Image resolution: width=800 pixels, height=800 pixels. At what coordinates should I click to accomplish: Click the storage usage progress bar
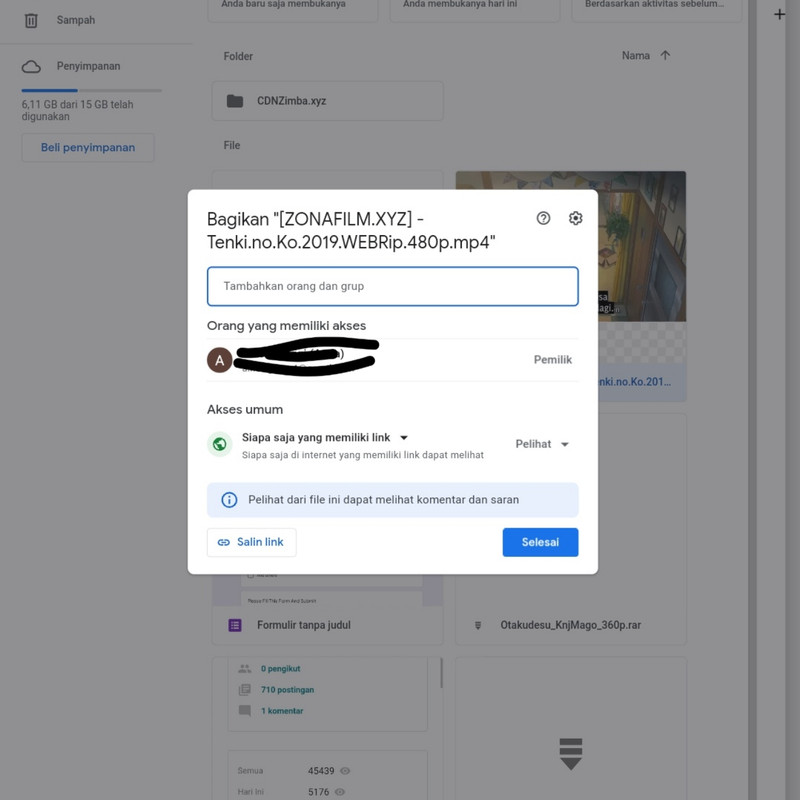click(91, 90)
